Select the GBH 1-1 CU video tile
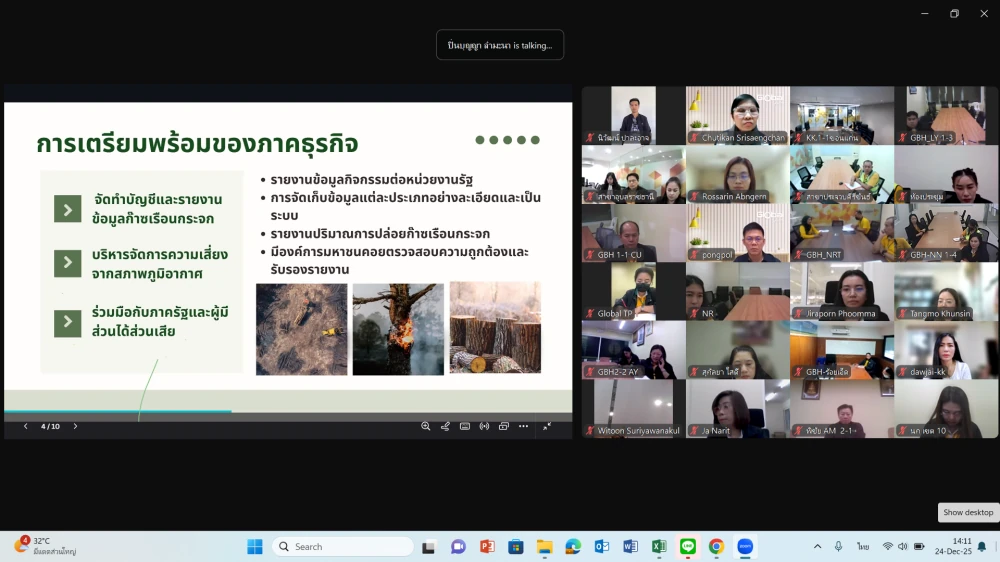The image size is (1000, 562). [x=634, y=233]
